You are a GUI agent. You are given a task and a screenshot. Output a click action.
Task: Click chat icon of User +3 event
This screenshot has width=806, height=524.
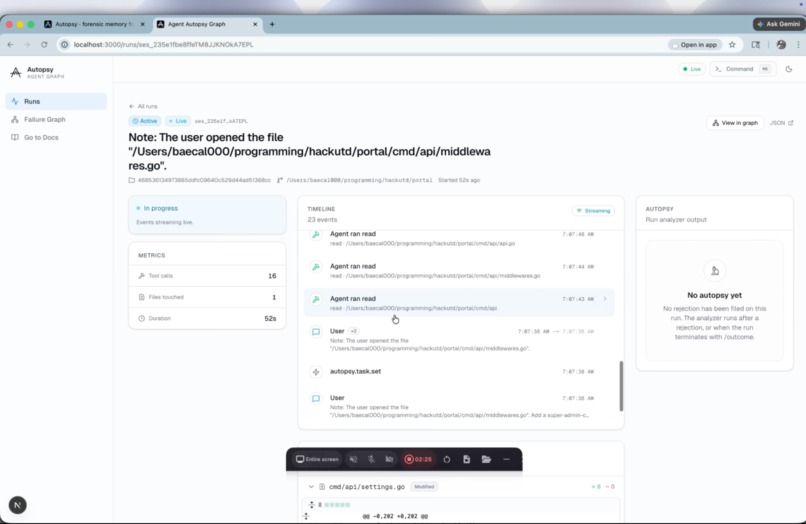point(316,332)
